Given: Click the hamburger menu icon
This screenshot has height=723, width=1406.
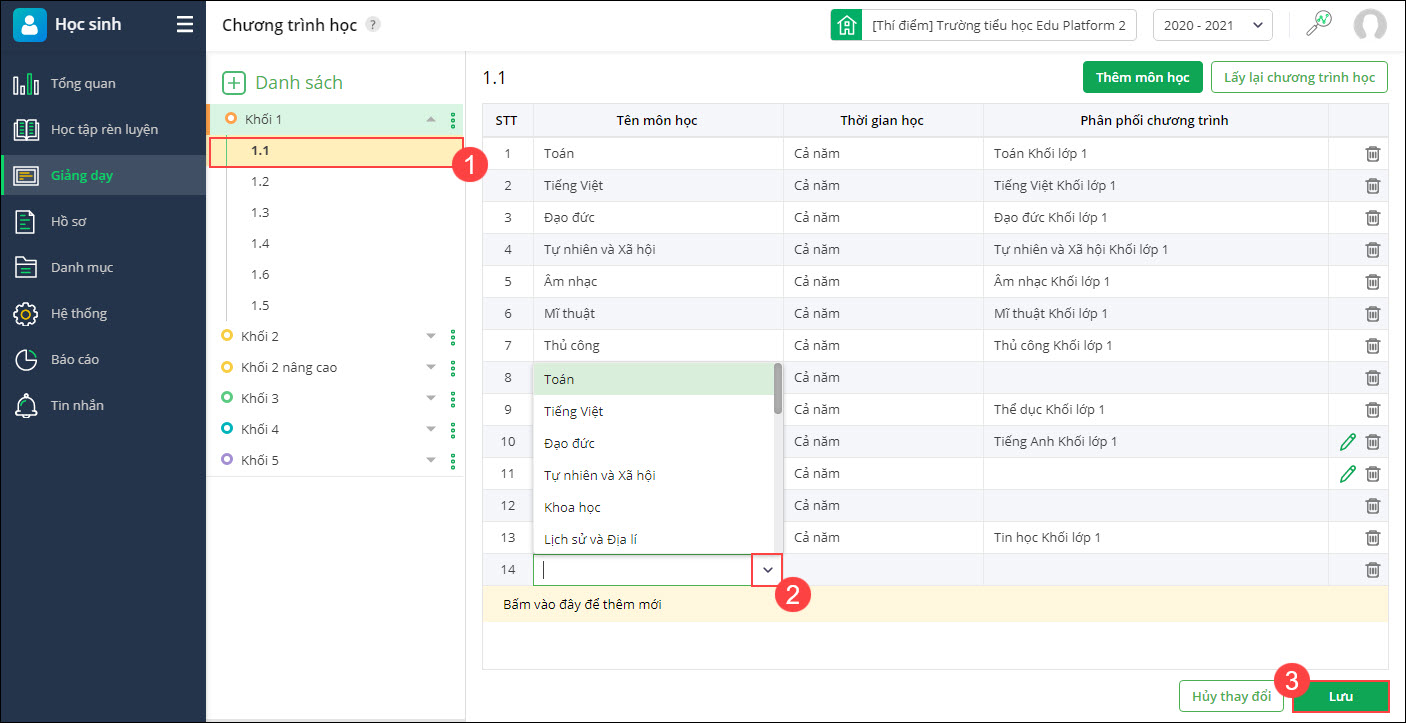Looking at the screenshot, I should [x=185, y=25].
